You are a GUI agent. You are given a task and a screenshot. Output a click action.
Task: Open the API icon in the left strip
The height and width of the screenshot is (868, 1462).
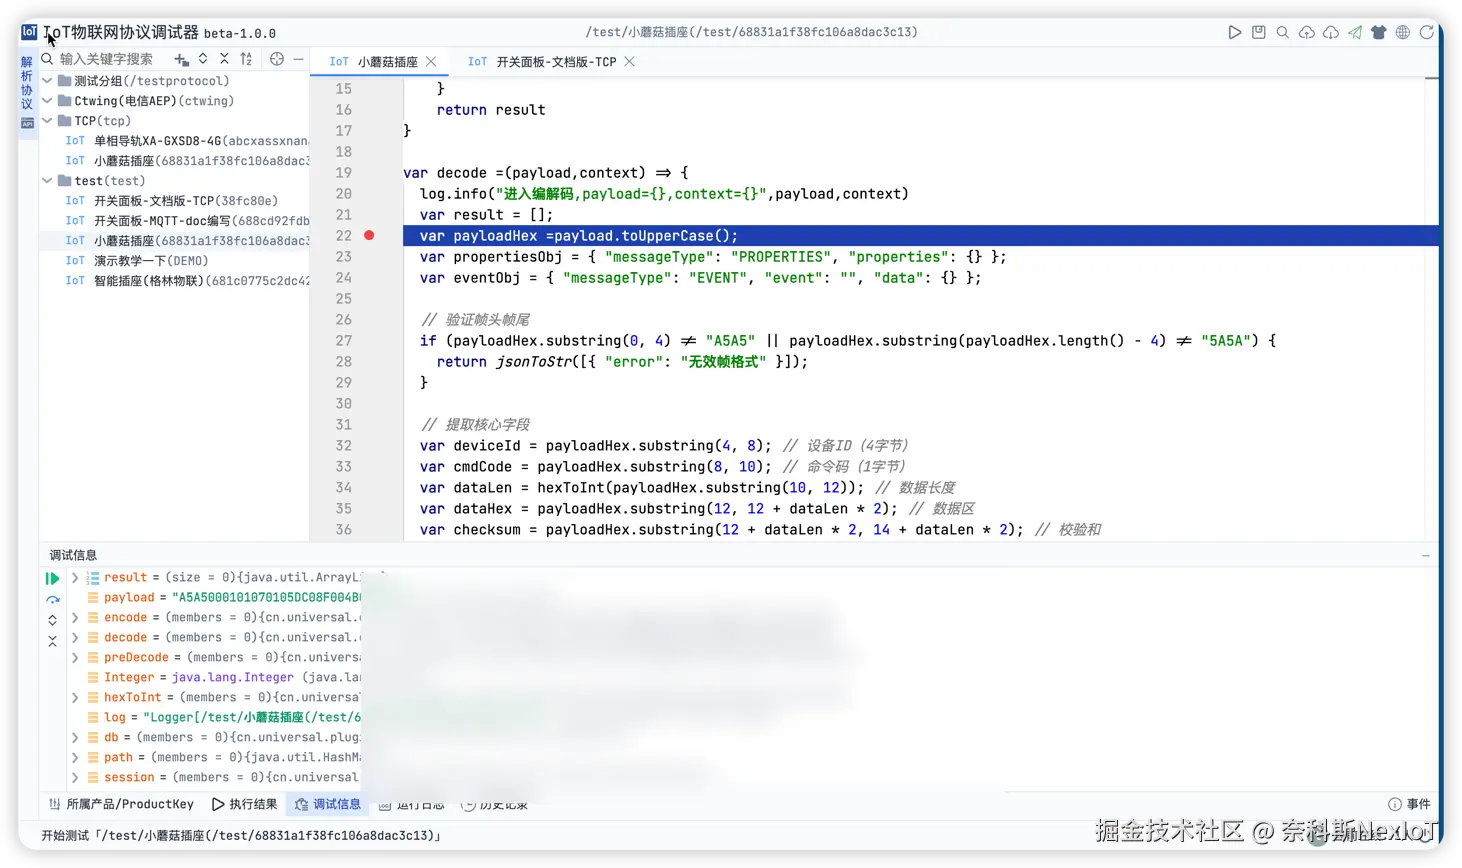(27, 123)
